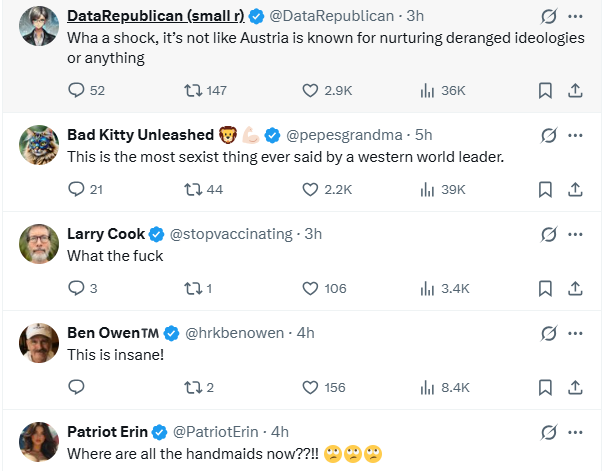Open Ben Owen's display name link
The width and height of the screenshot is (603, 471).
click(112, 333)
